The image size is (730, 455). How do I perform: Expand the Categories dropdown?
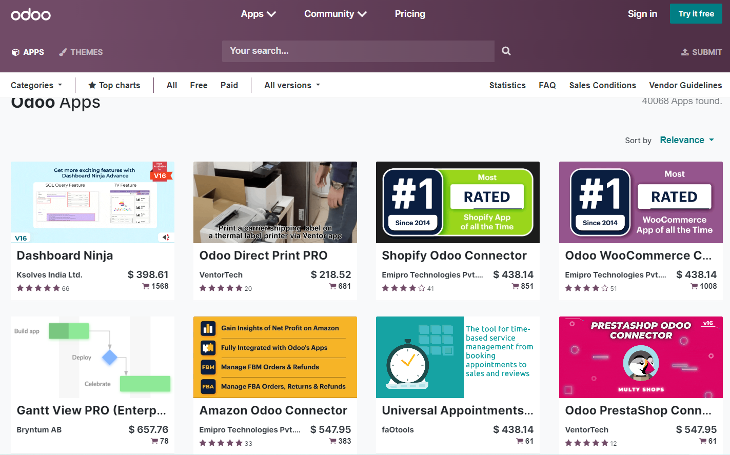pos(36,85)
